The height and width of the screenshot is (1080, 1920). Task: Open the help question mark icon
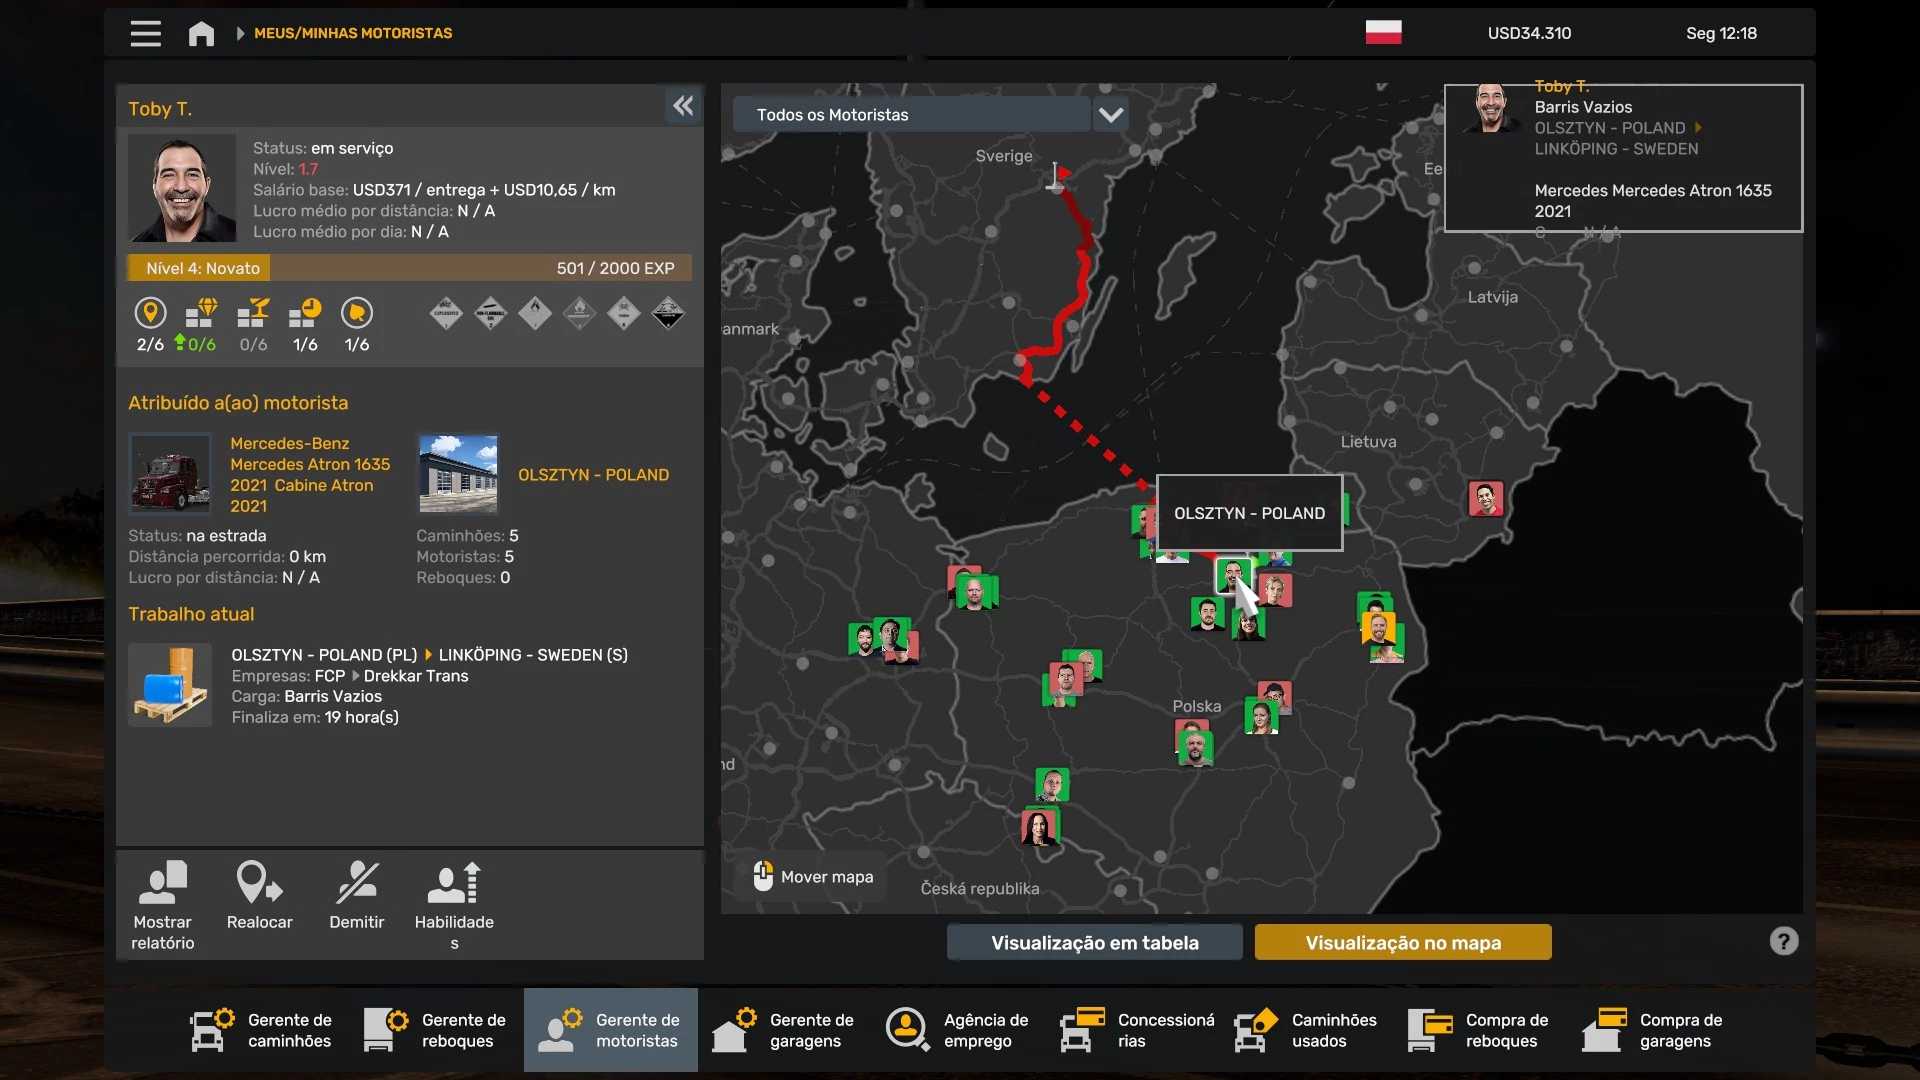pyautogui.click(x=1783, y=941)
